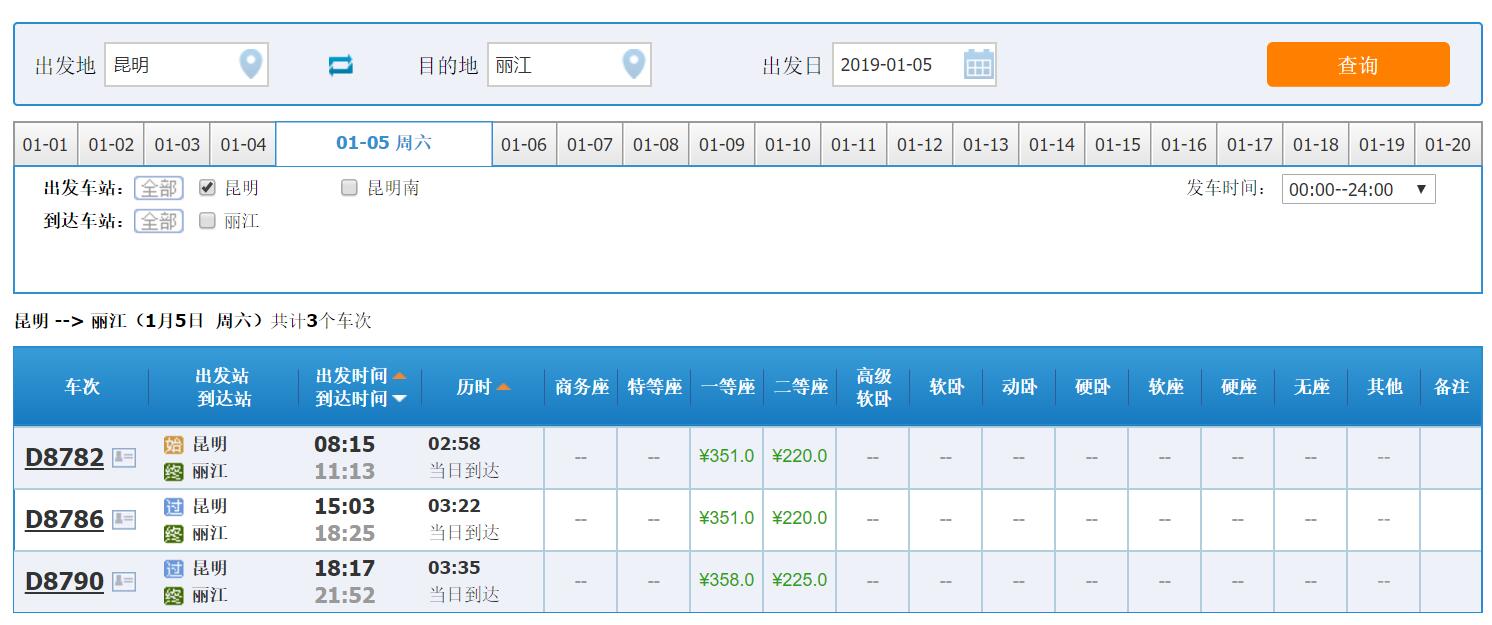Screen dimensions: 1492x625
Task: Switch to the 01-06 date tab
Action: [x=524, y=145]
